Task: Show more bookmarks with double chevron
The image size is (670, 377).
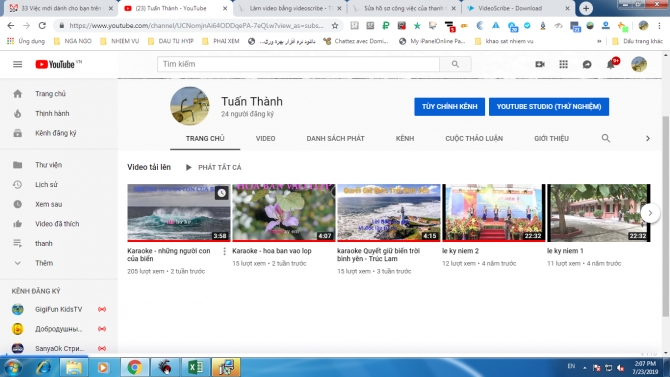Action: click(599, 41)
